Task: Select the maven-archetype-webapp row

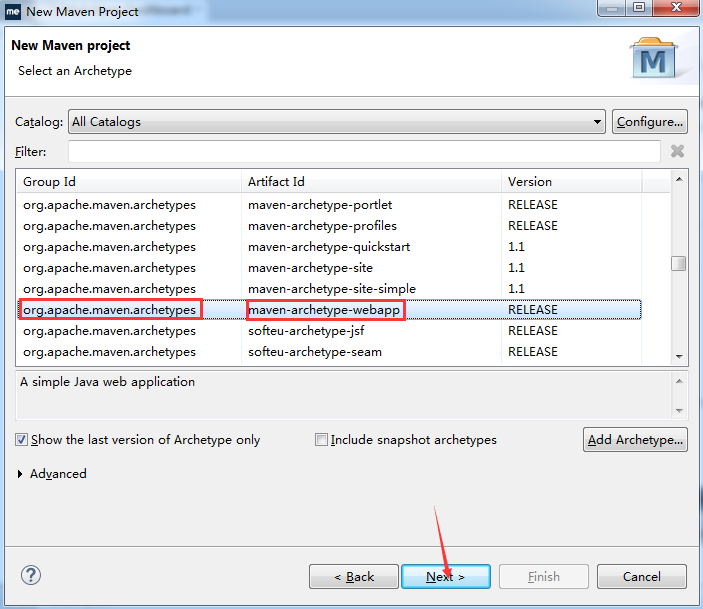Action: tap(330, 310)
